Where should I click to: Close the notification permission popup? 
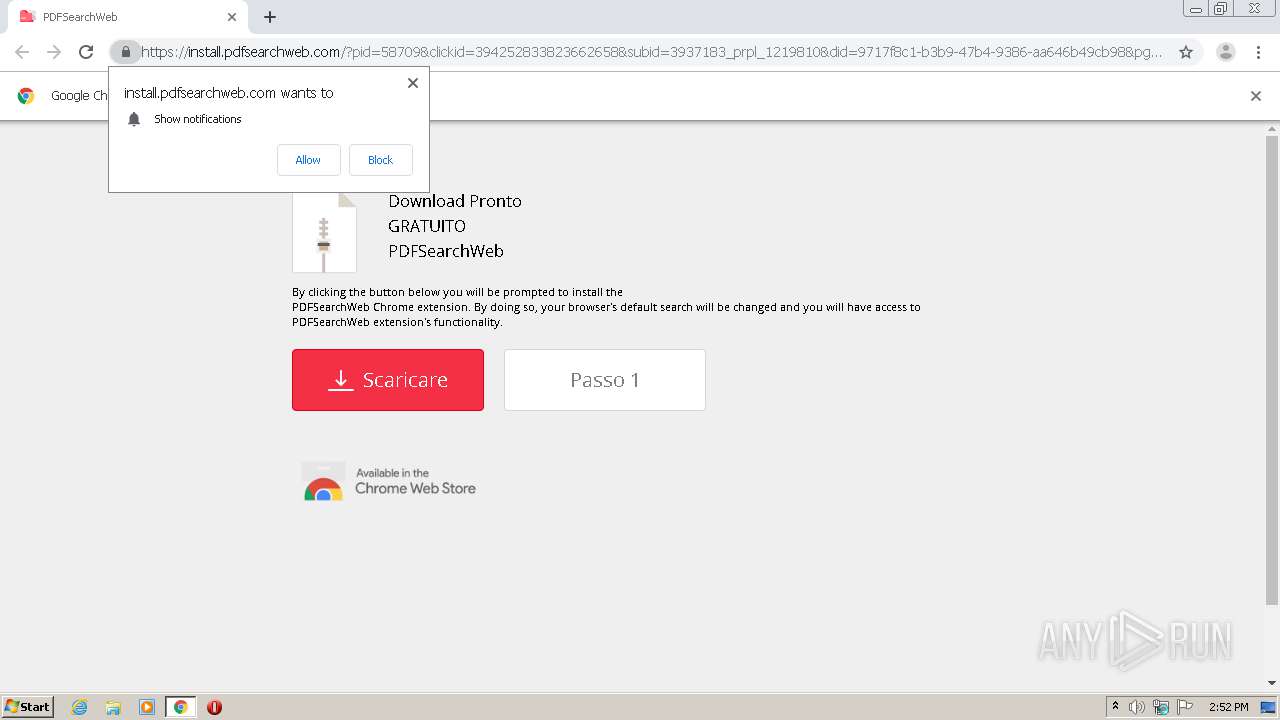point(413,83)
